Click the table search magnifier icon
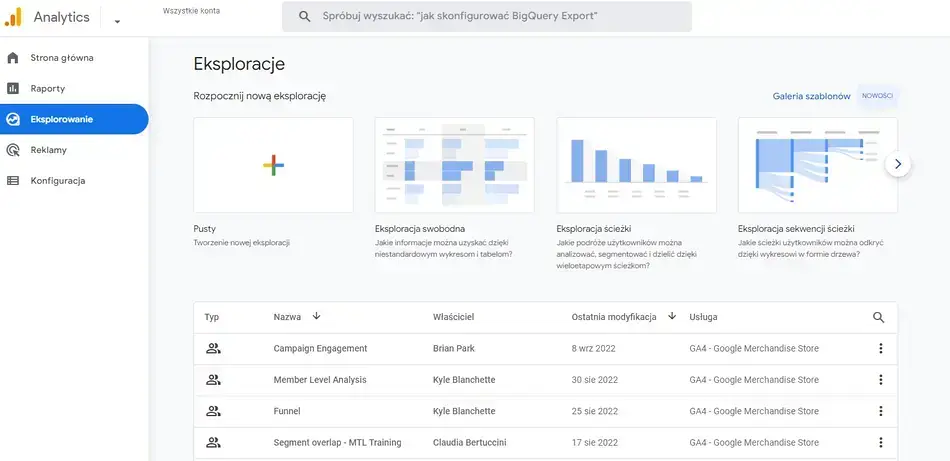 (x=879, y=317)
